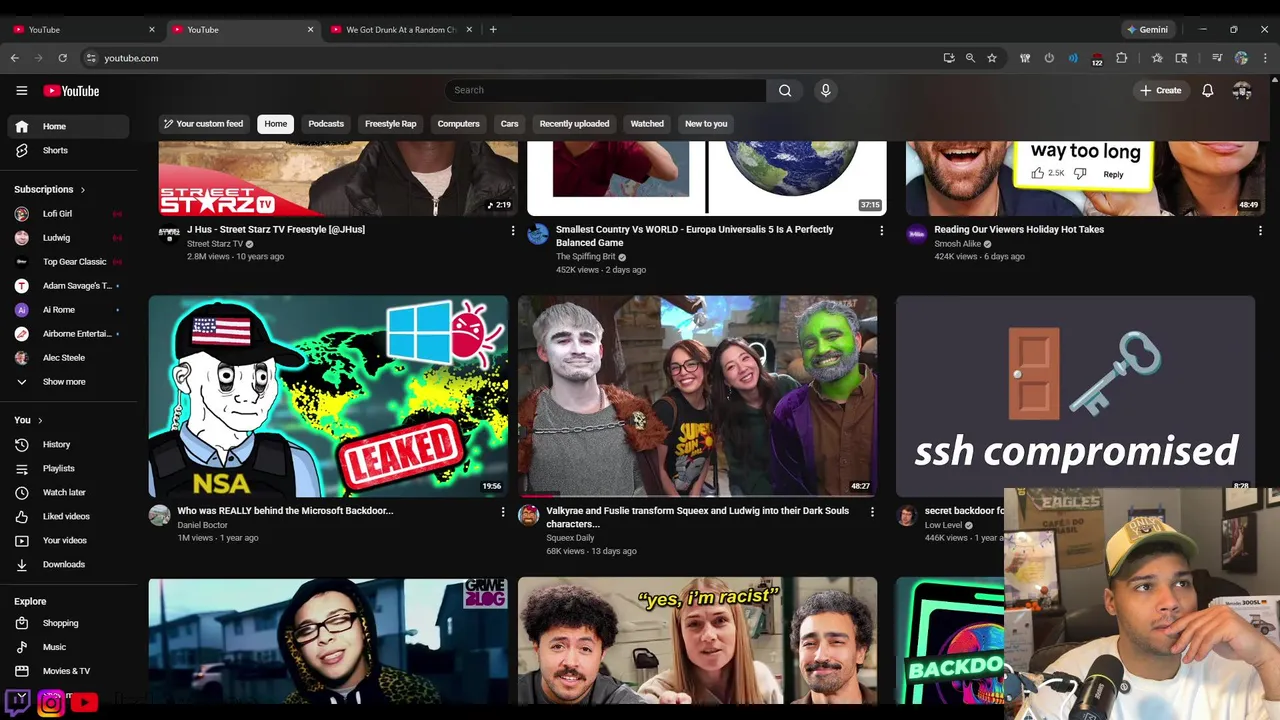
Task: Open options menu for Microsoft Backdoor video
Action: click(x=503, y=511)
